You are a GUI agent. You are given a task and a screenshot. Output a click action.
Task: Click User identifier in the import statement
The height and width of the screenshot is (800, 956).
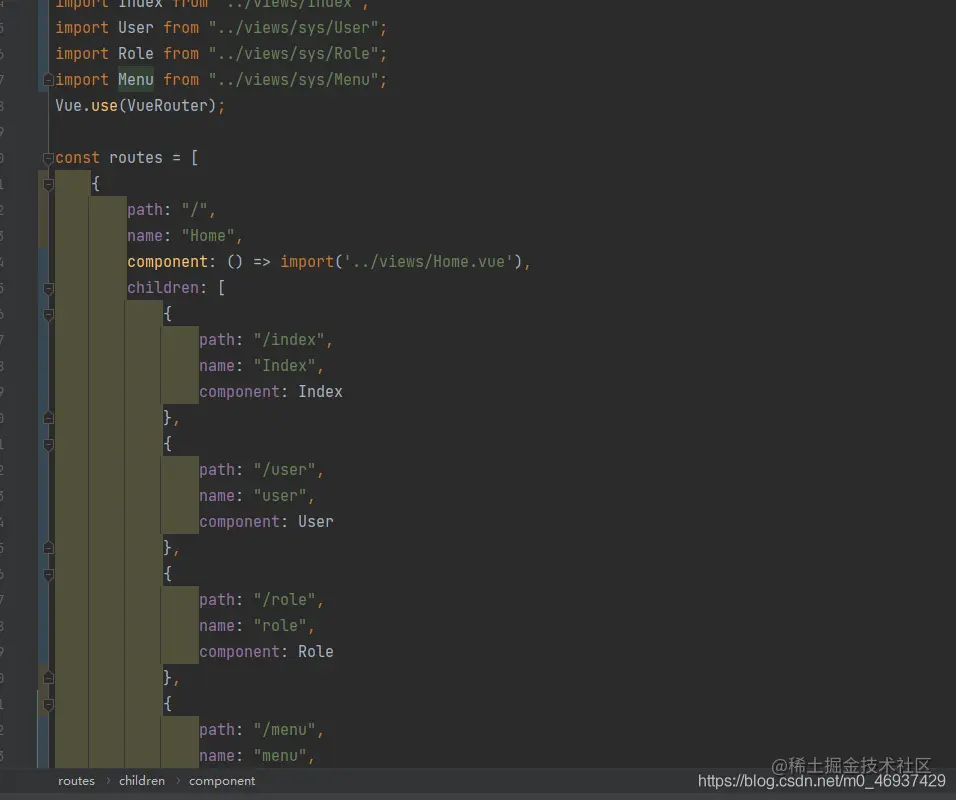(x=136, y=28)
